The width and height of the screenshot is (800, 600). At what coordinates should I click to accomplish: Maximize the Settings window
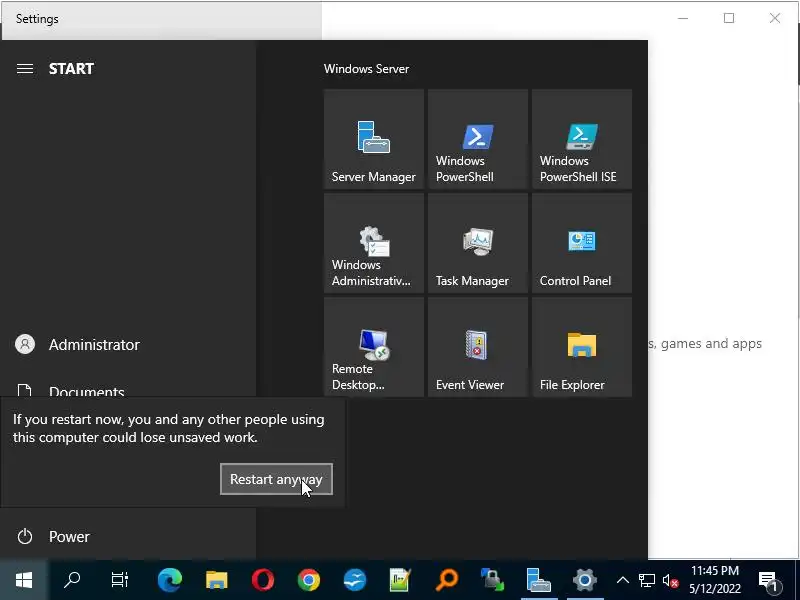729,18
